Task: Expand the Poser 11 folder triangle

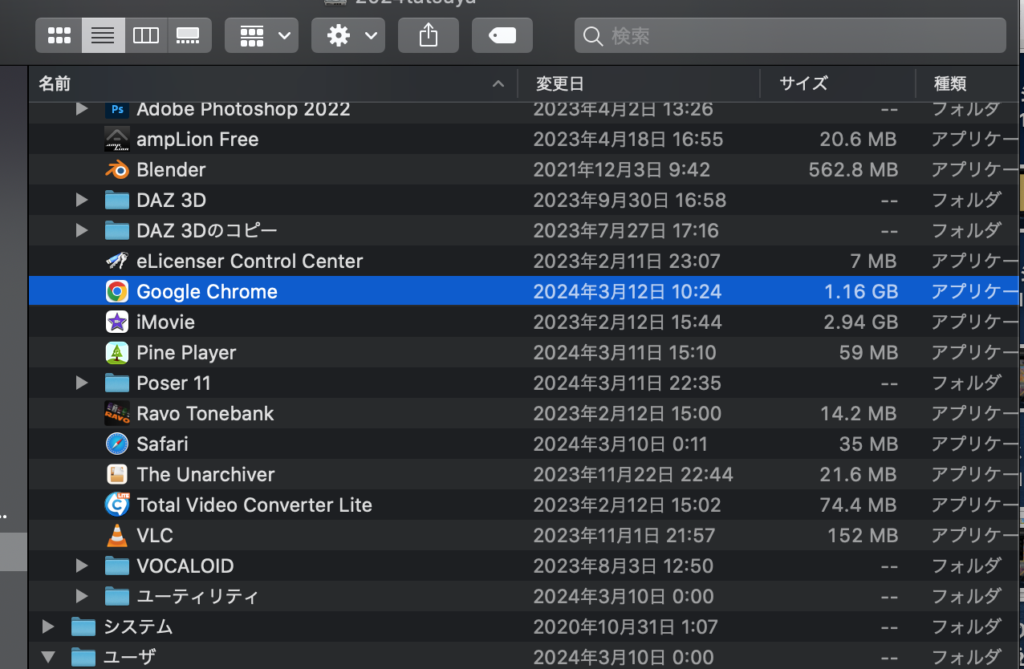Action: pos(82,384)
